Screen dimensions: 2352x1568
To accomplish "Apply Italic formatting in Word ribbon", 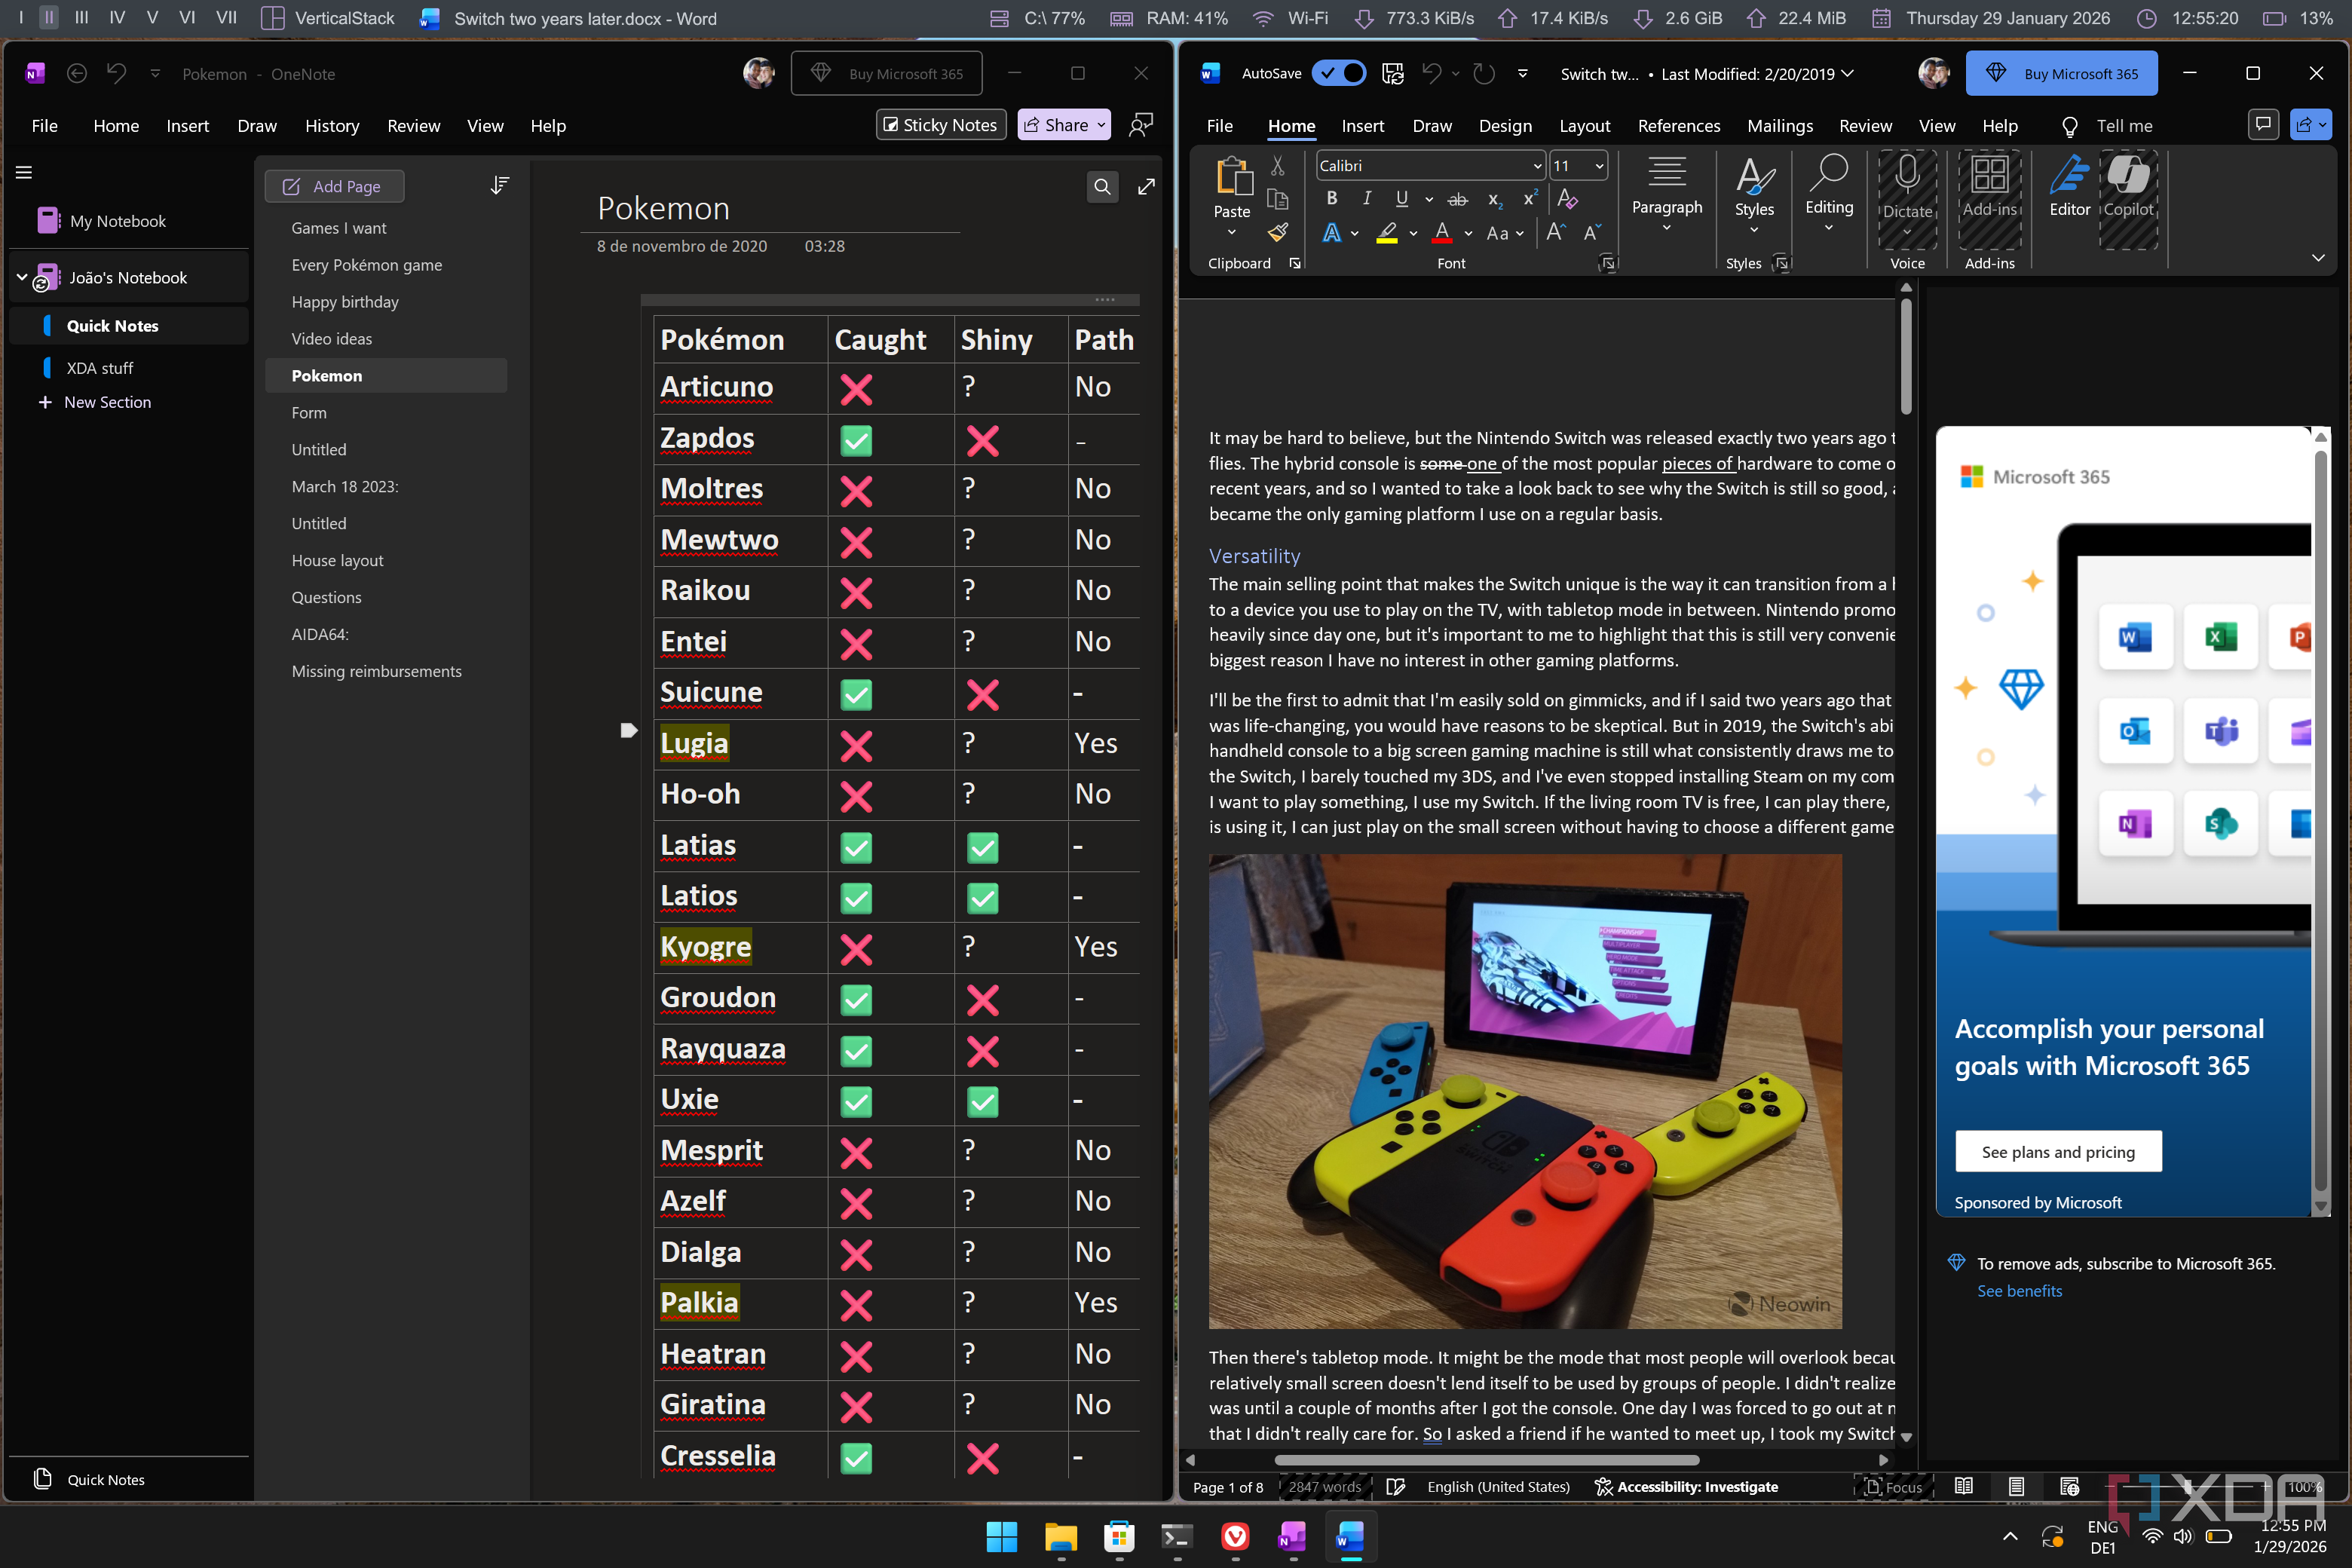I will click(x=1366, y=199).
